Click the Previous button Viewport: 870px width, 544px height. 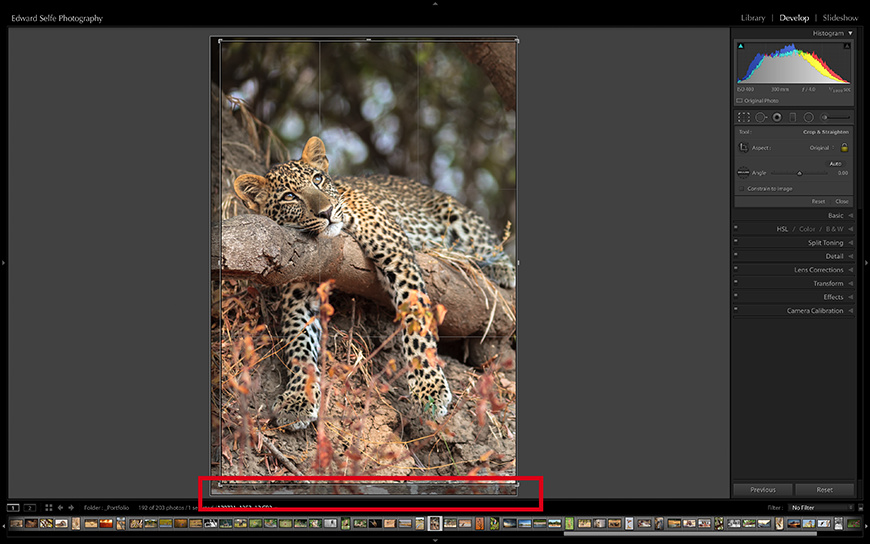763,490
